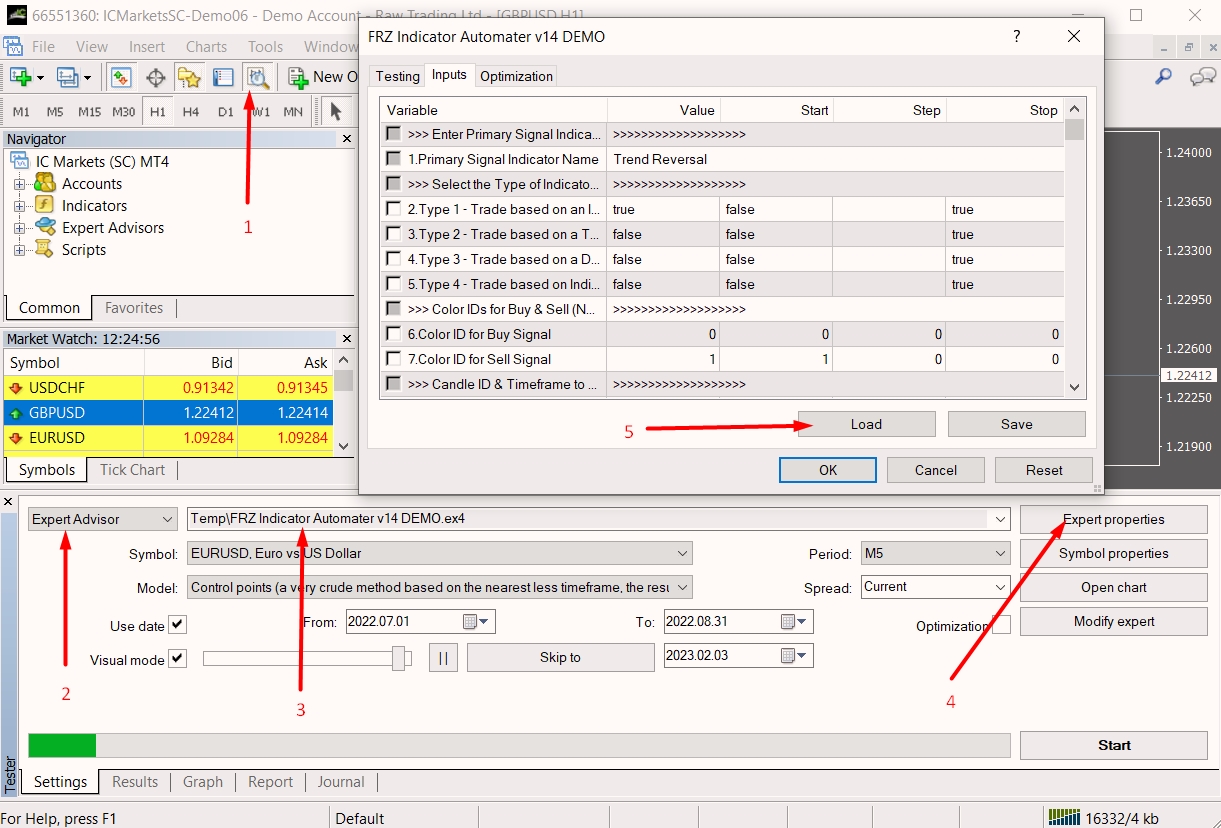Click the Scripts icon in Navigator
The width and height of the screenshot is (1221, 828).
pyautogui.click(x=45, y=249)
